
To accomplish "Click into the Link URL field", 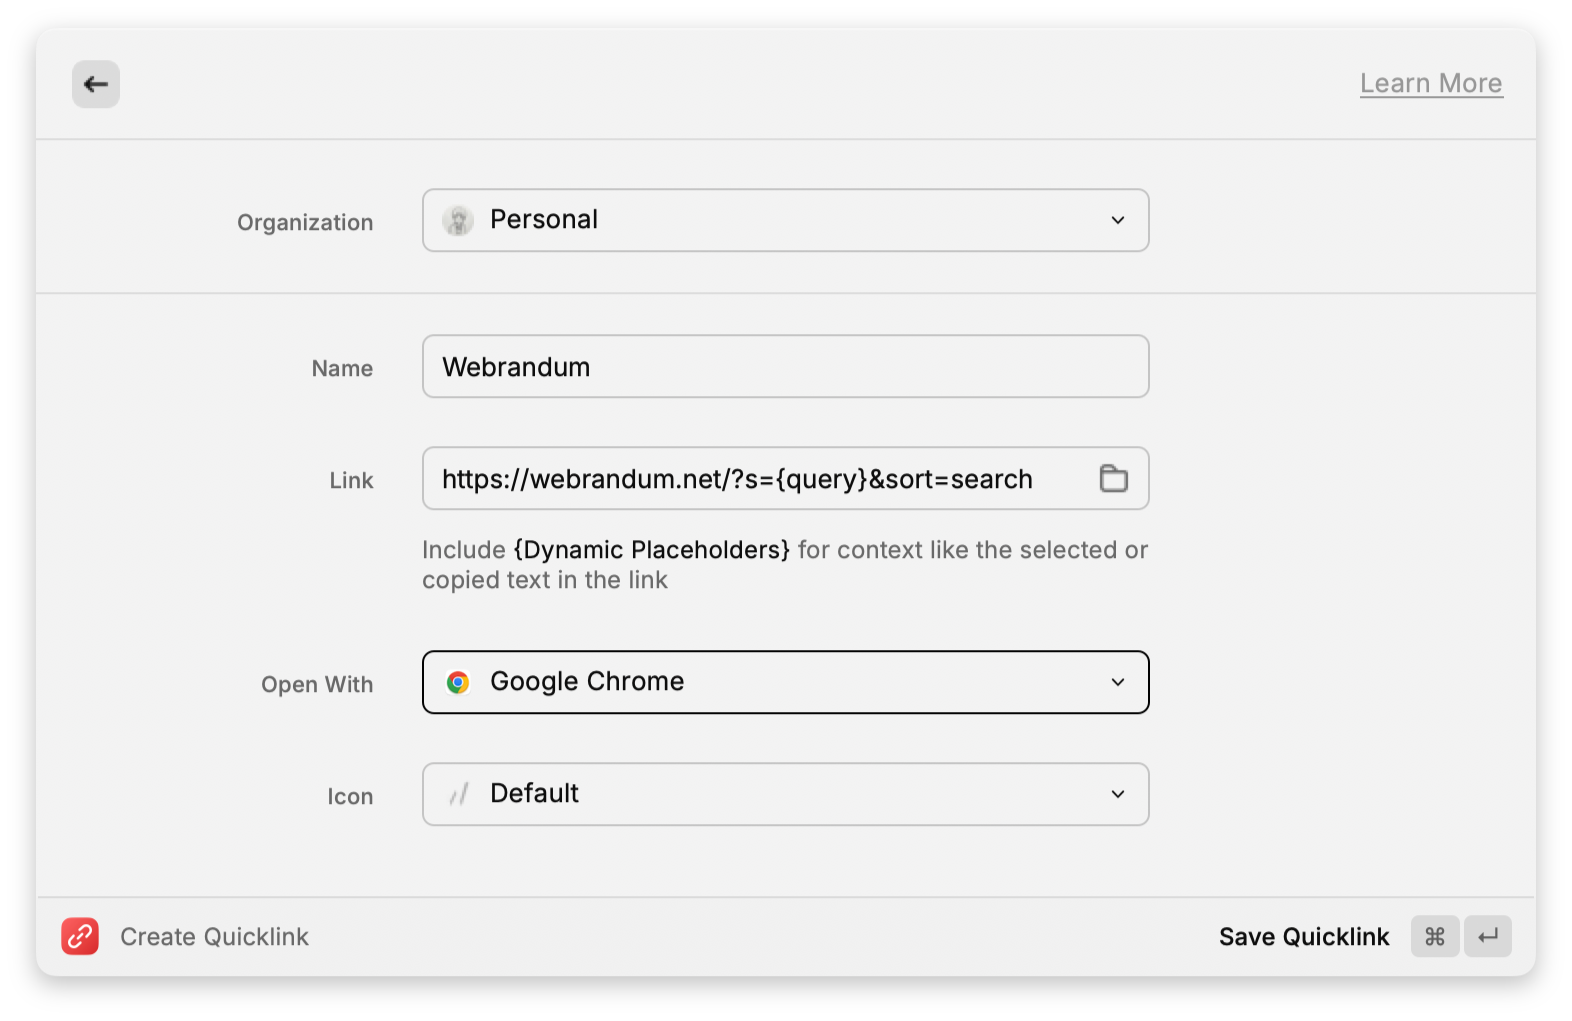I will (x=760, y=479).
